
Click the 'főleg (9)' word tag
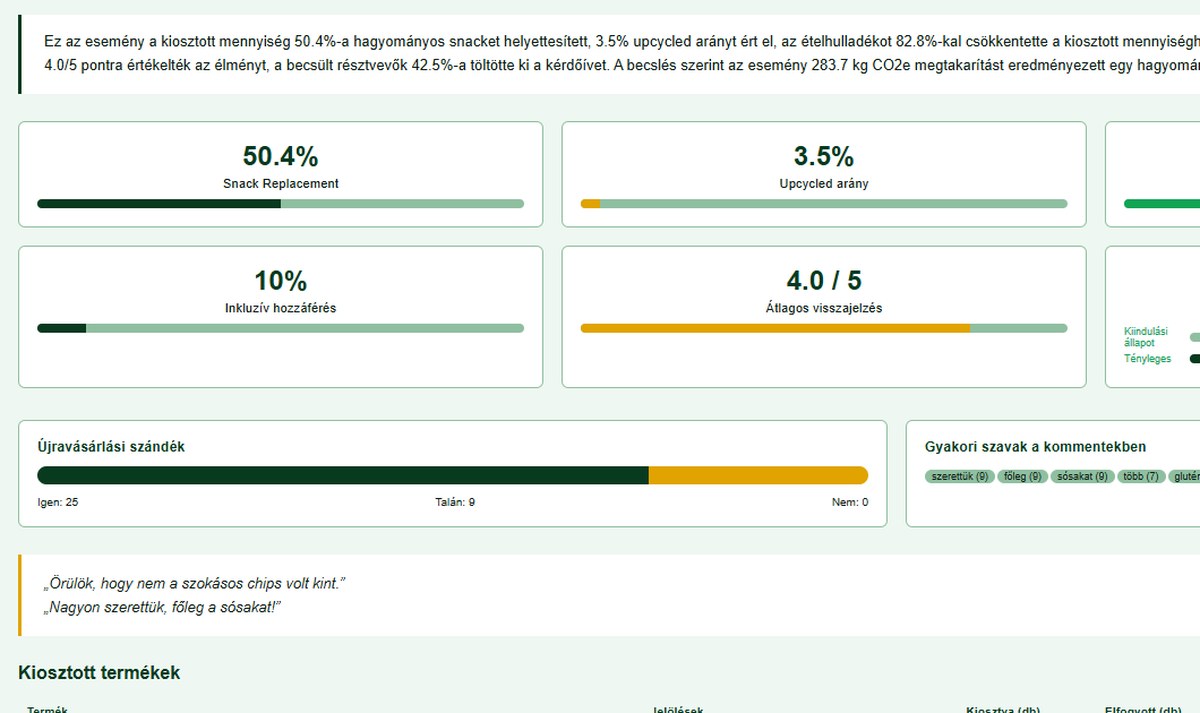click(x=1022, y=477)
